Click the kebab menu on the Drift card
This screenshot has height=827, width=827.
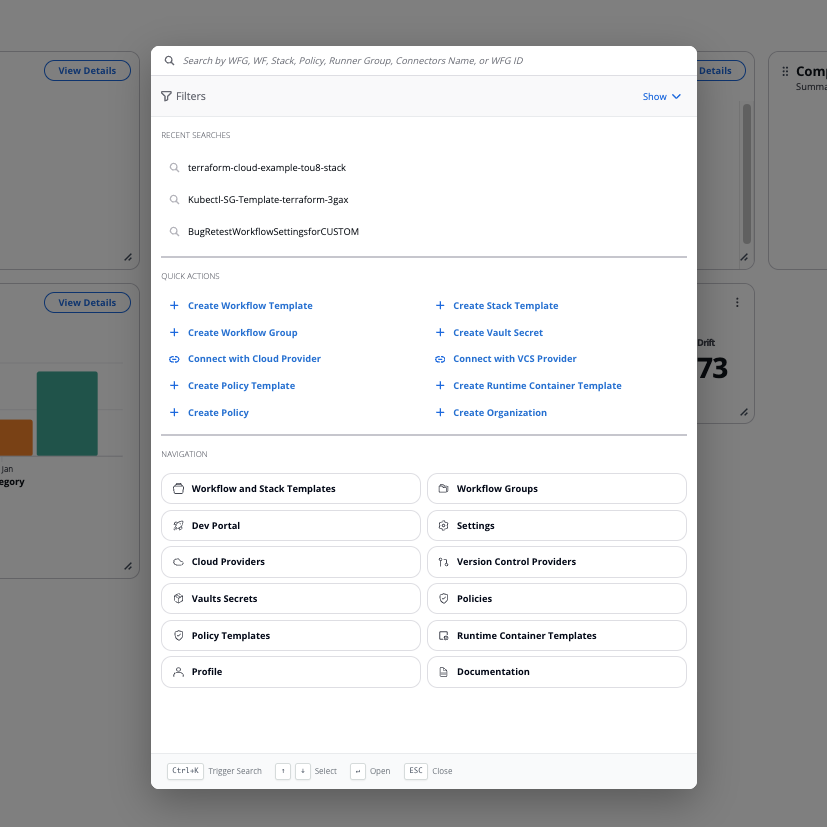[x=738, y=301]
